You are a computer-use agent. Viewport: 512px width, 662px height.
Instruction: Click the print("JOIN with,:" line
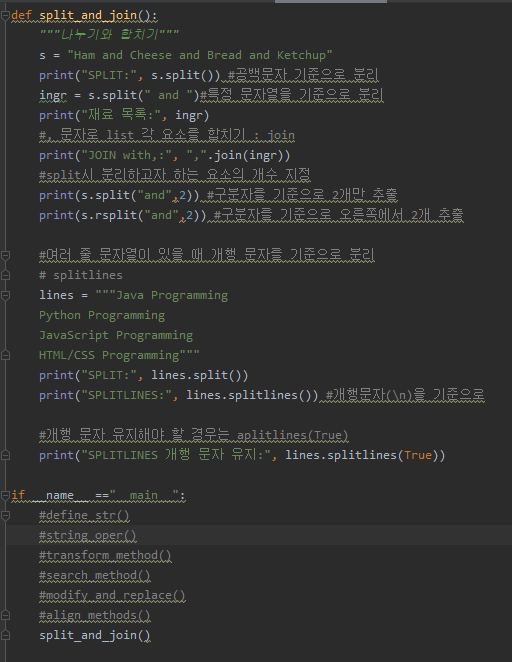coord(165,155)
